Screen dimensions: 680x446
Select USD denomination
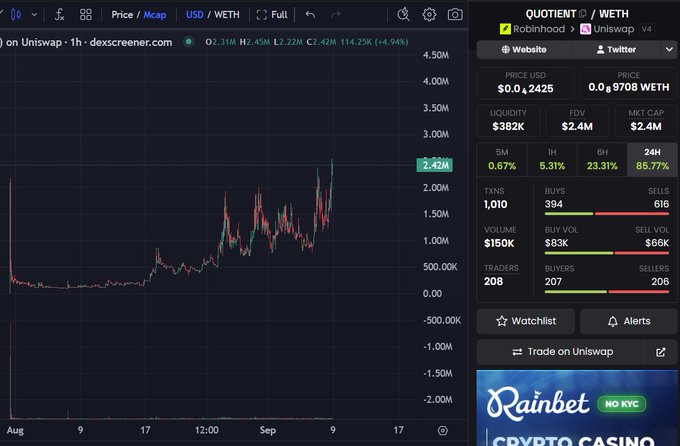click(194, 15)
